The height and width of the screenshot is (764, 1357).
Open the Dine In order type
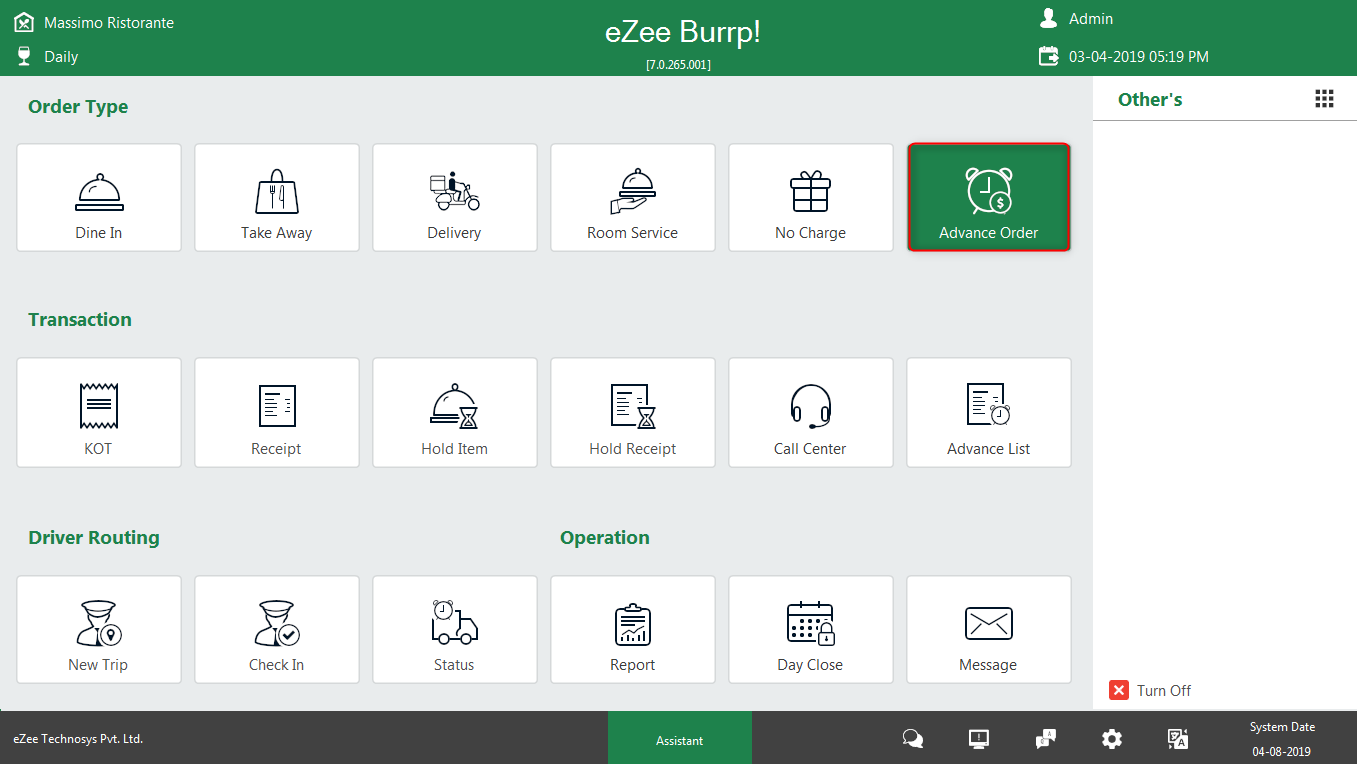(x=99, y=197)
